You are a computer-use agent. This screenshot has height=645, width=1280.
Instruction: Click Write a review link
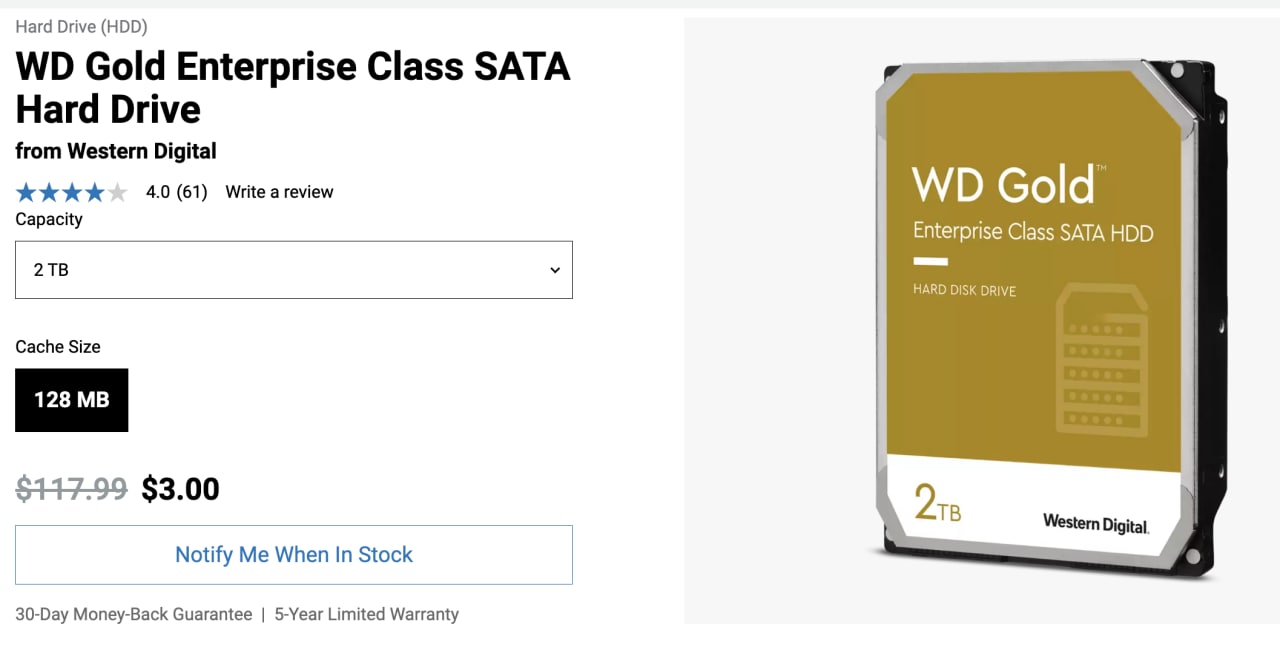279,192
